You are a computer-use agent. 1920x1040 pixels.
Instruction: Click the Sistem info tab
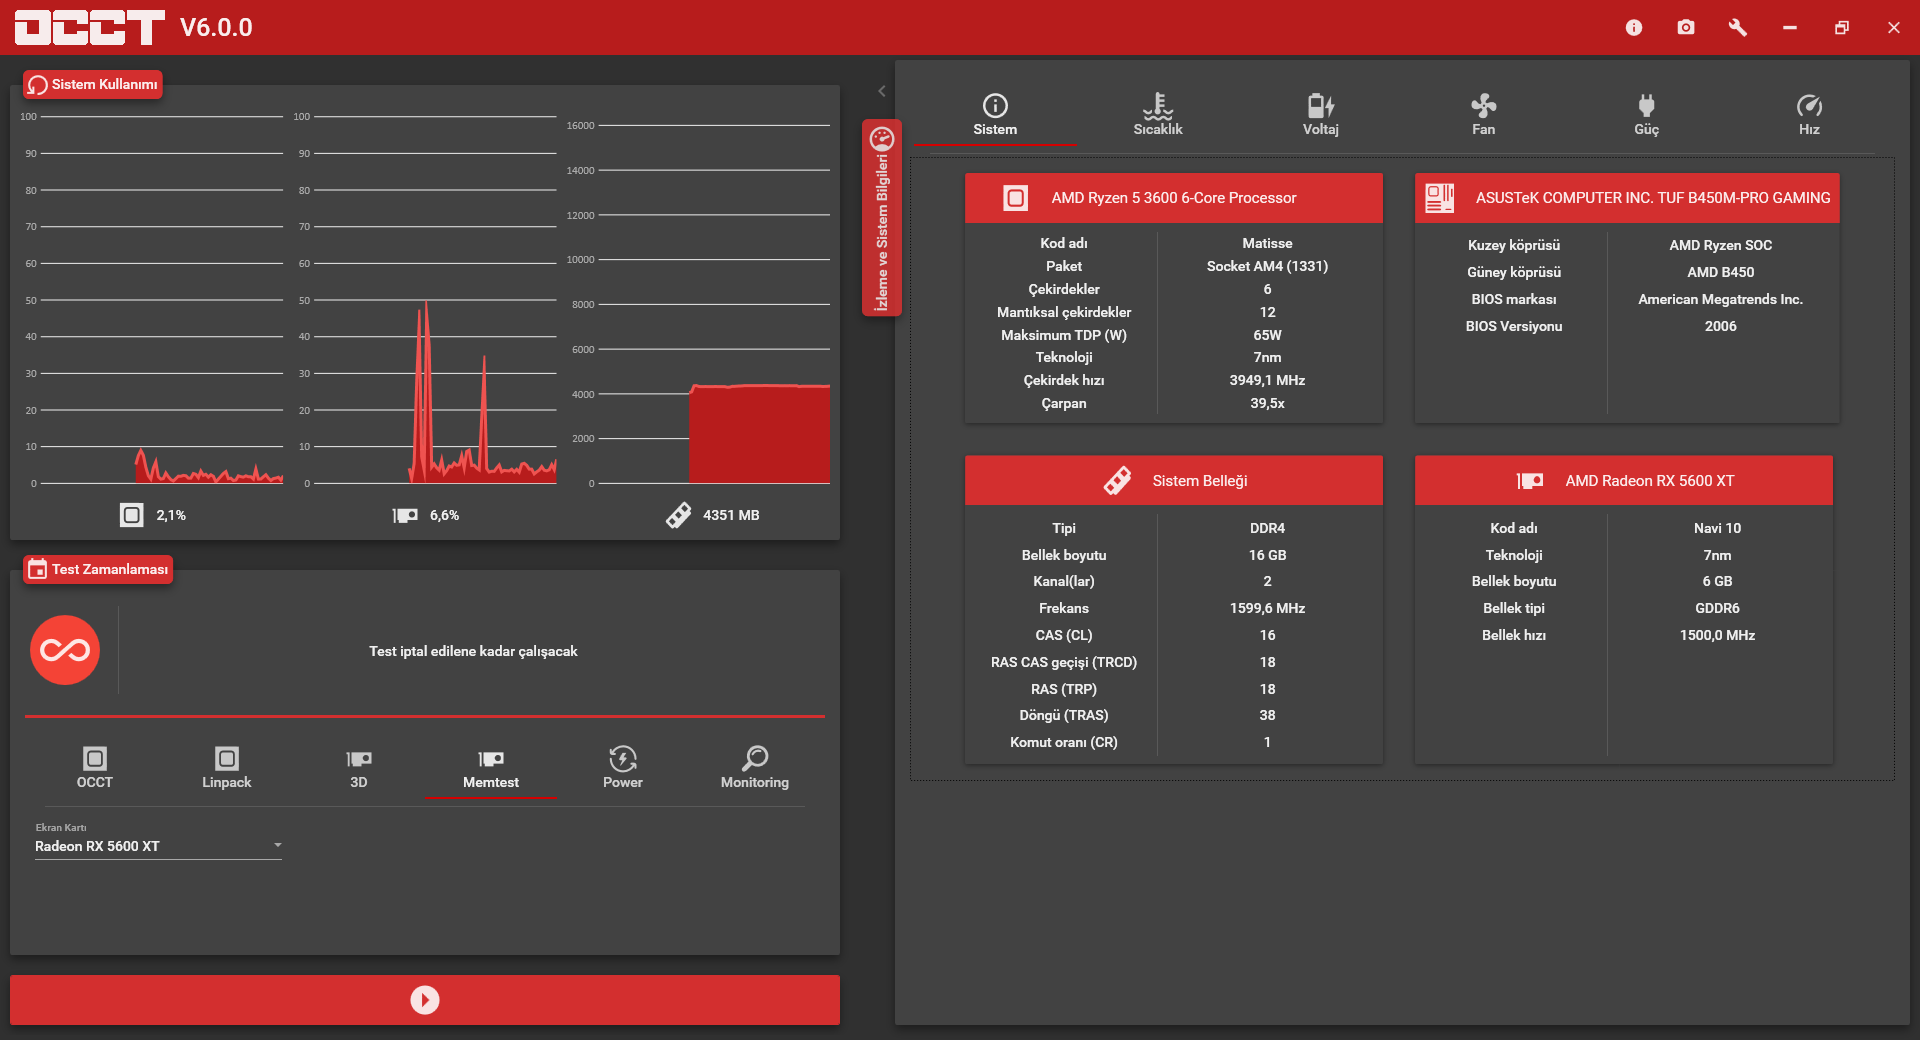995,115
